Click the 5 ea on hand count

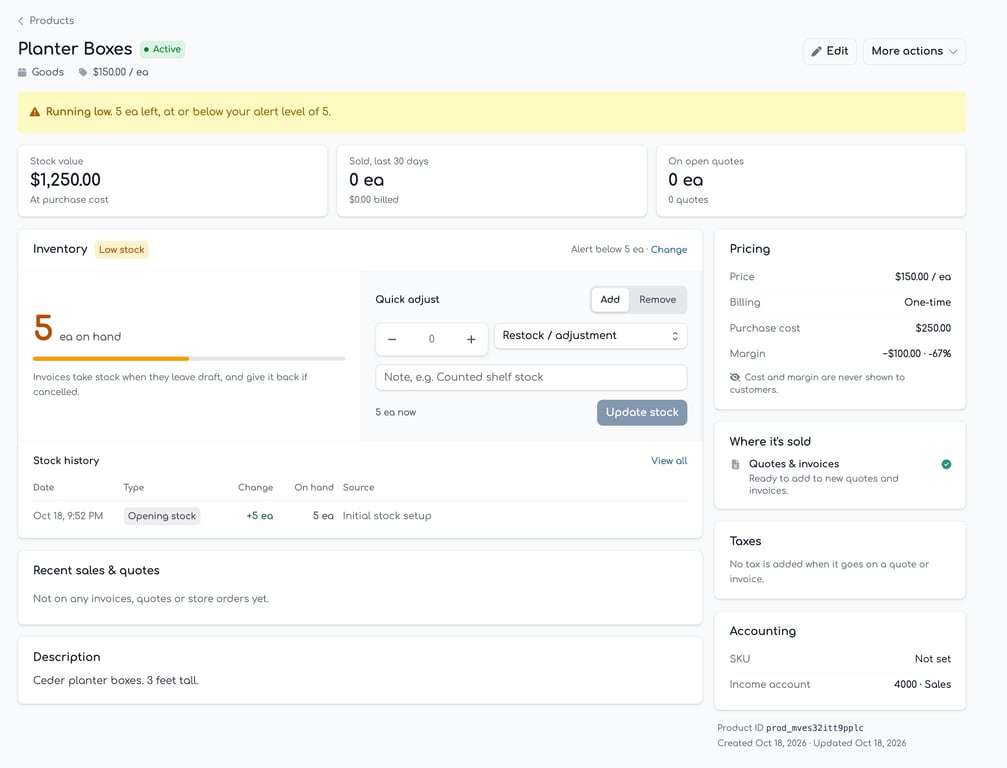[77, 328]
